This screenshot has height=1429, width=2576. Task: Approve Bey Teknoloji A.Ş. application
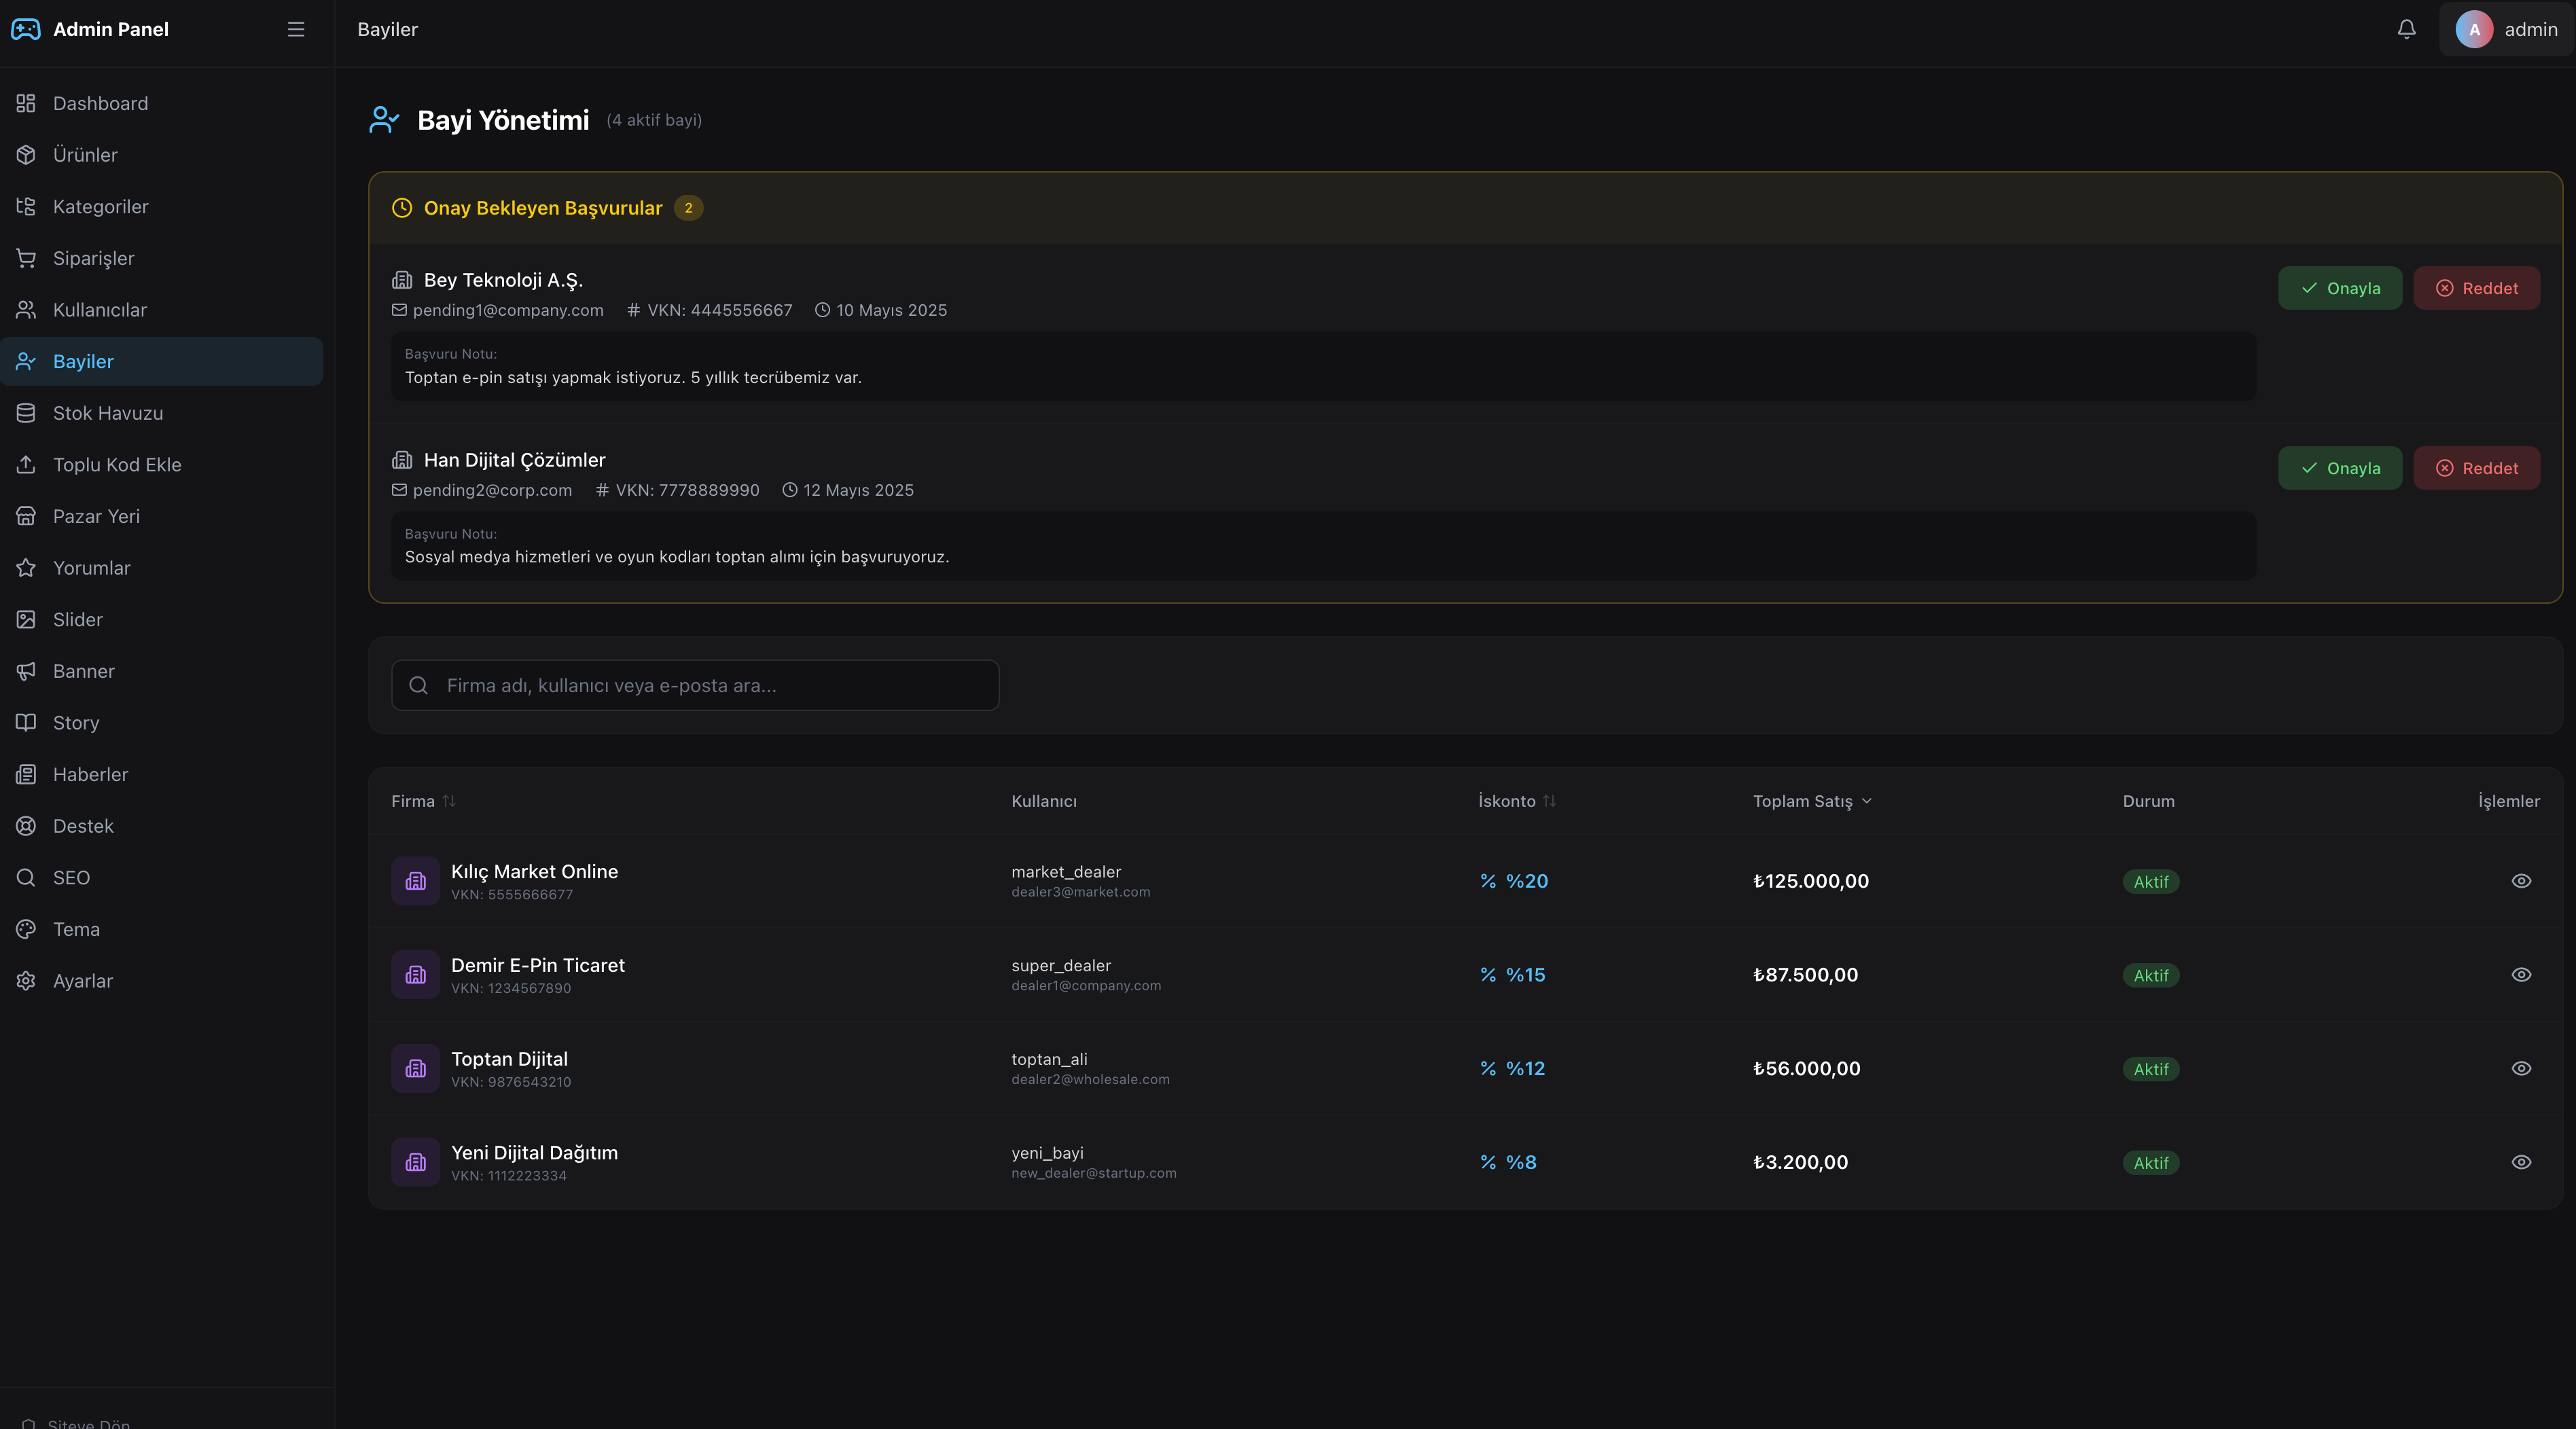tap(2339, 288)
